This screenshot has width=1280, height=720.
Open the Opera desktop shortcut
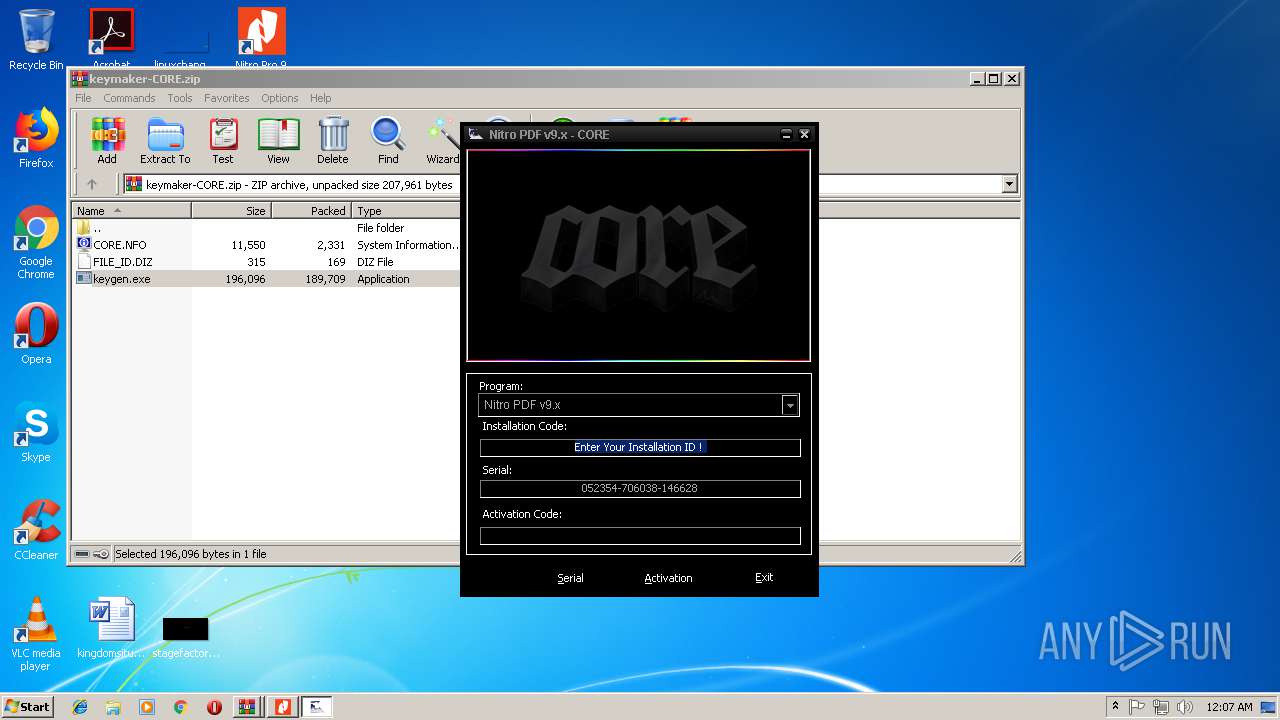pyautogui.click(x=36, y=334)
